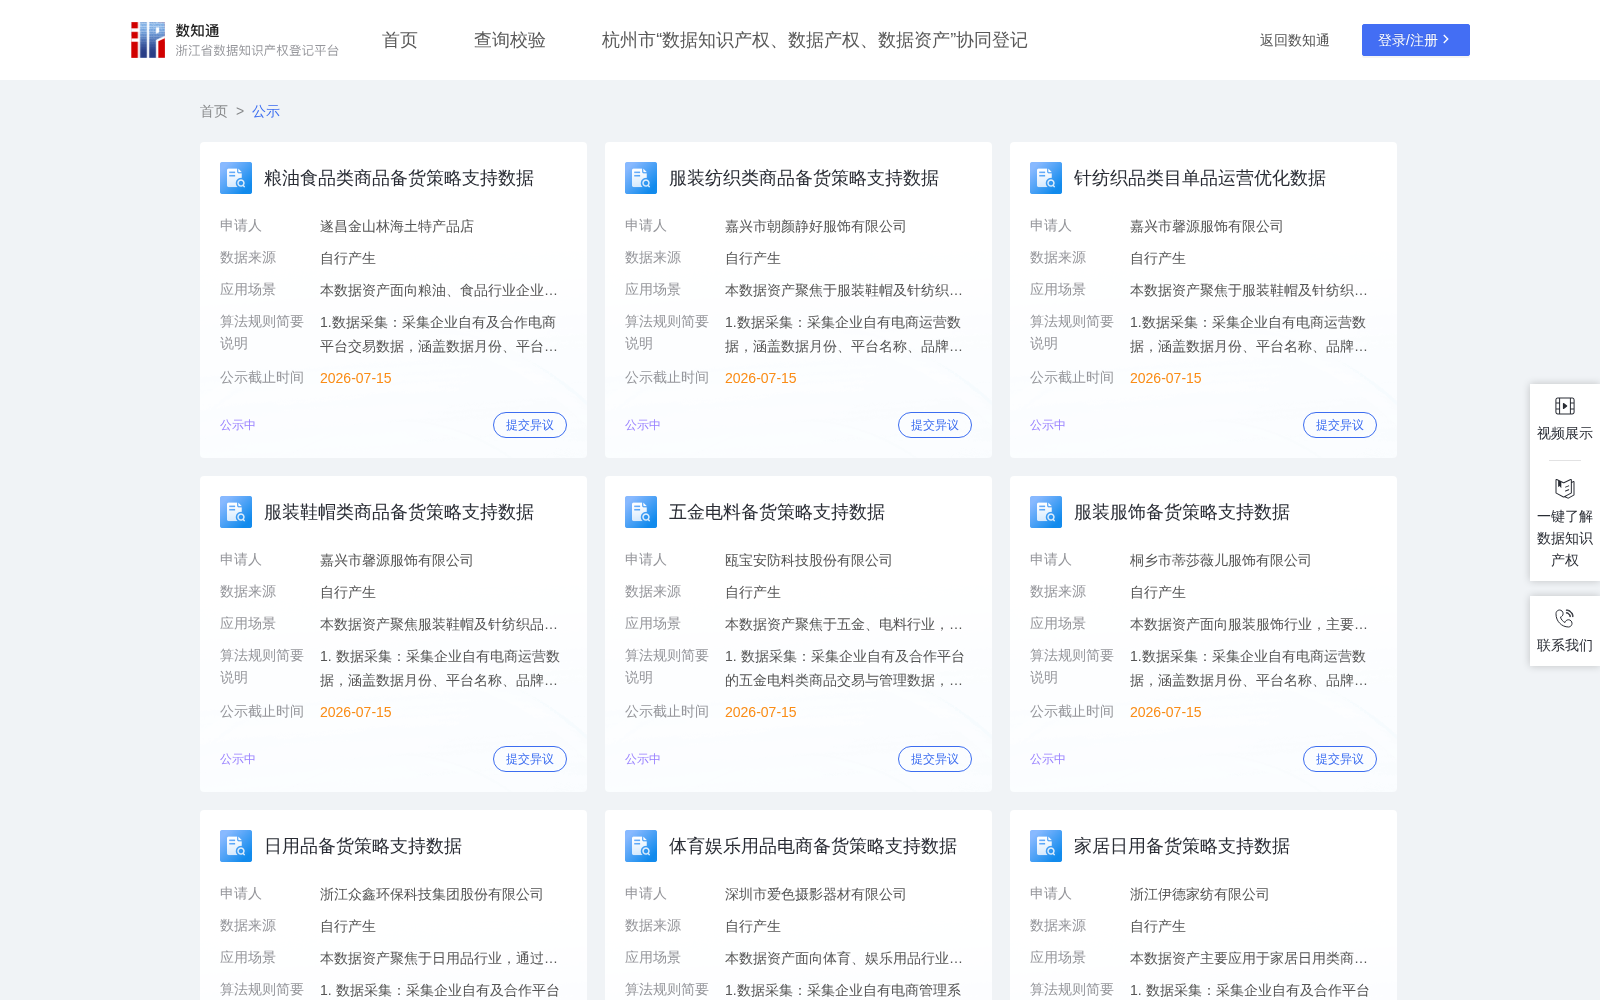The height and width of the screenshot is (1000, 1600).
Task: Click applicant 嘉兴市朝颜静好服饰有限公司
Action: (816, 226)
